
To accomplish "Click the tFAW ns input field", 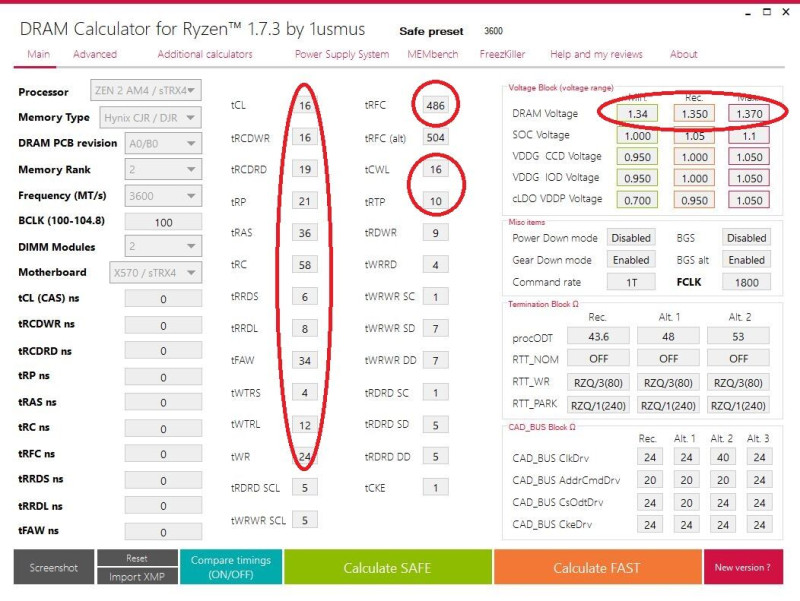I will [163, 532].
